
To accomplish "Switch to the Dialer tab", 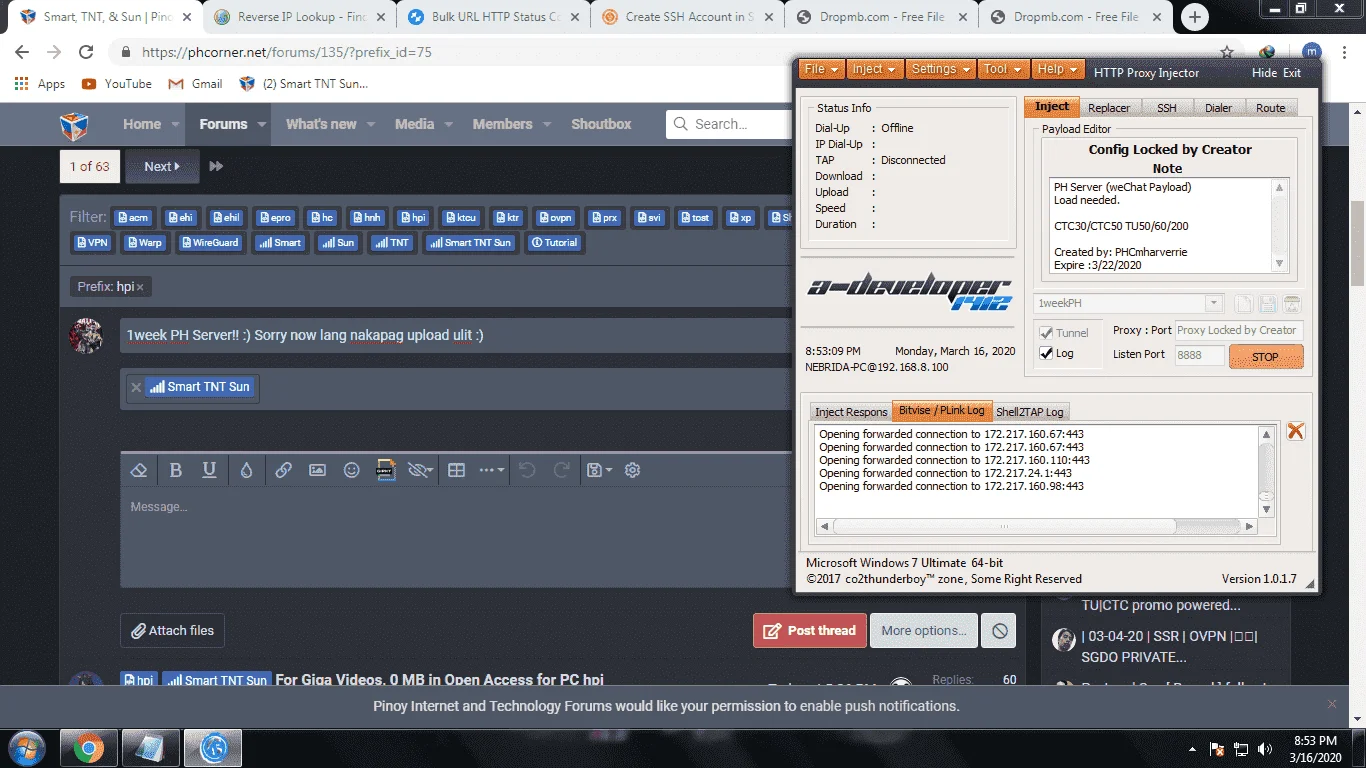I will [x=1218, y=108].
